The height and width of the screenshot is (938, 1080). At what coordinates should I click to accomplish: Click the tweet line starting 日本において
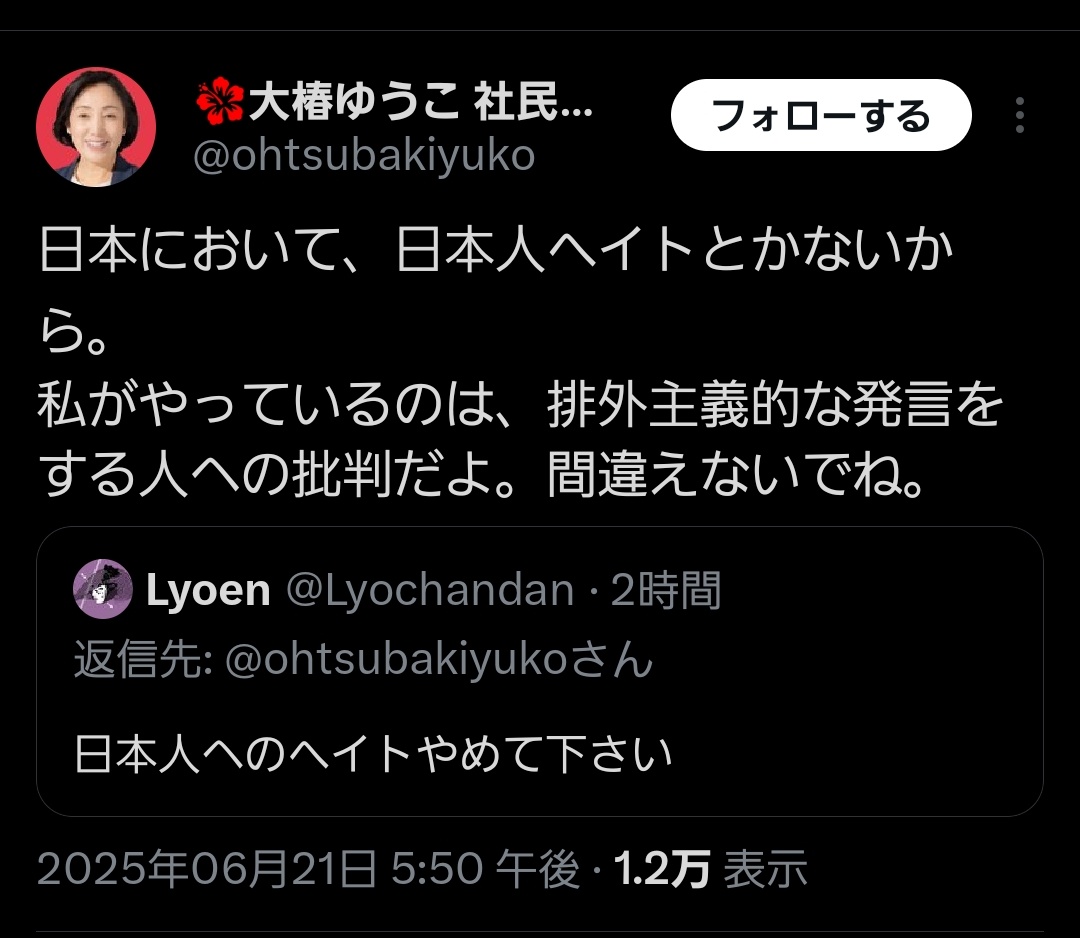(496, 249)
